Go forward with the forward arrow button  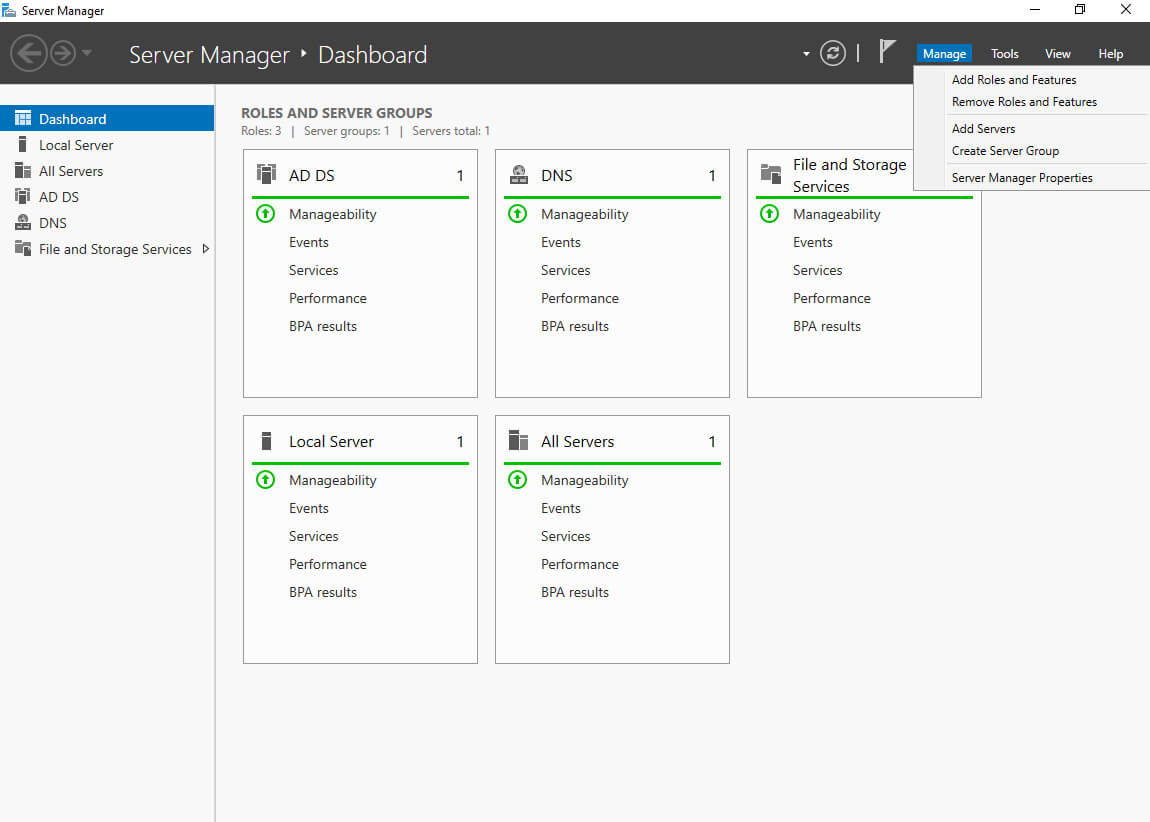coord(63,54)
